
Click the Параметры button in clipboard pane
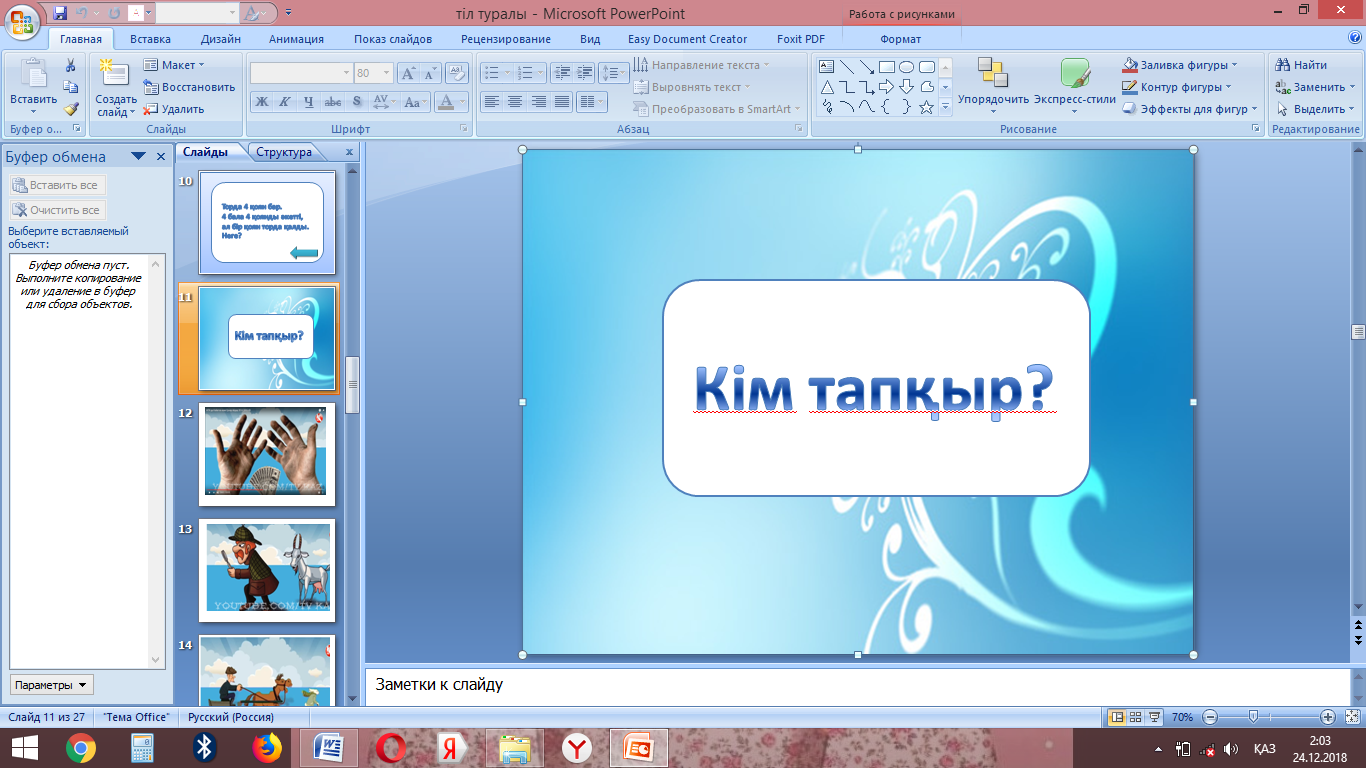point(51,685)
